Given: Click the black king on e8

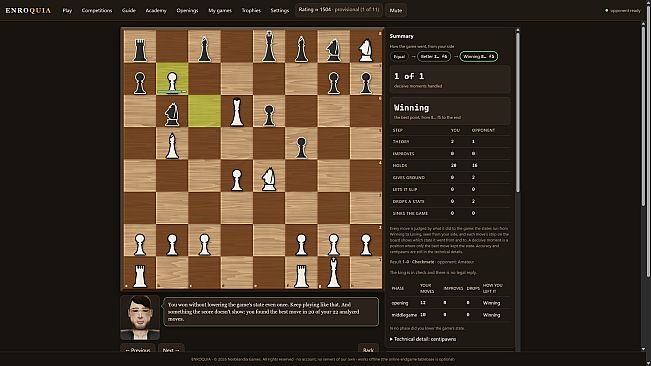Looking at the screenshot, I should 269,46.
